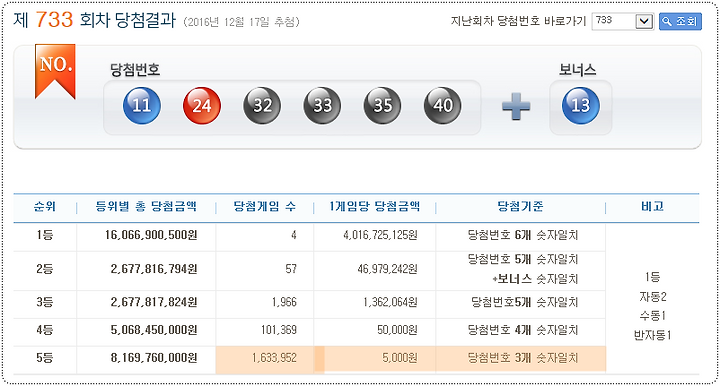The image size is (720, 386).
Task: Click the 제 733 회차 당첨결과 title
Action: click(95, 20)
